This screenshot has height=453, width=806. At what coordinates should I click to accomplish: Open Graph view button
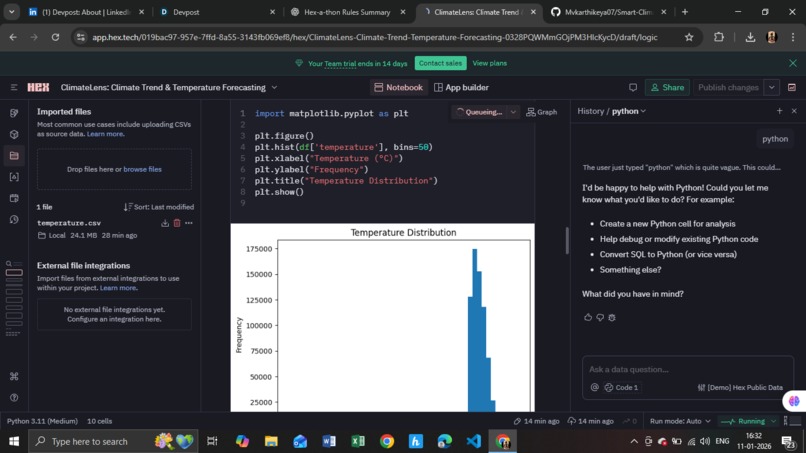click(542, 112)
